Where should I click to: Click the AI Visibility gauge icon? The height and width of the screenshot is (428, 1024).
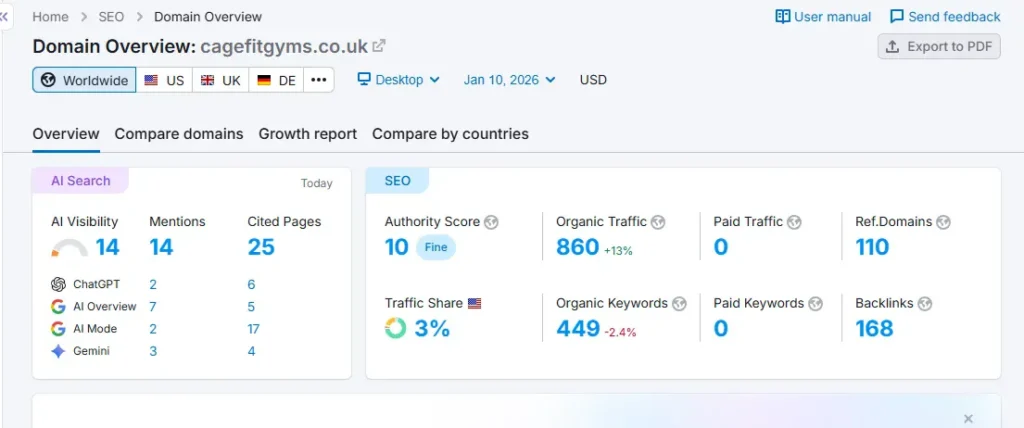tap(69, 248)
